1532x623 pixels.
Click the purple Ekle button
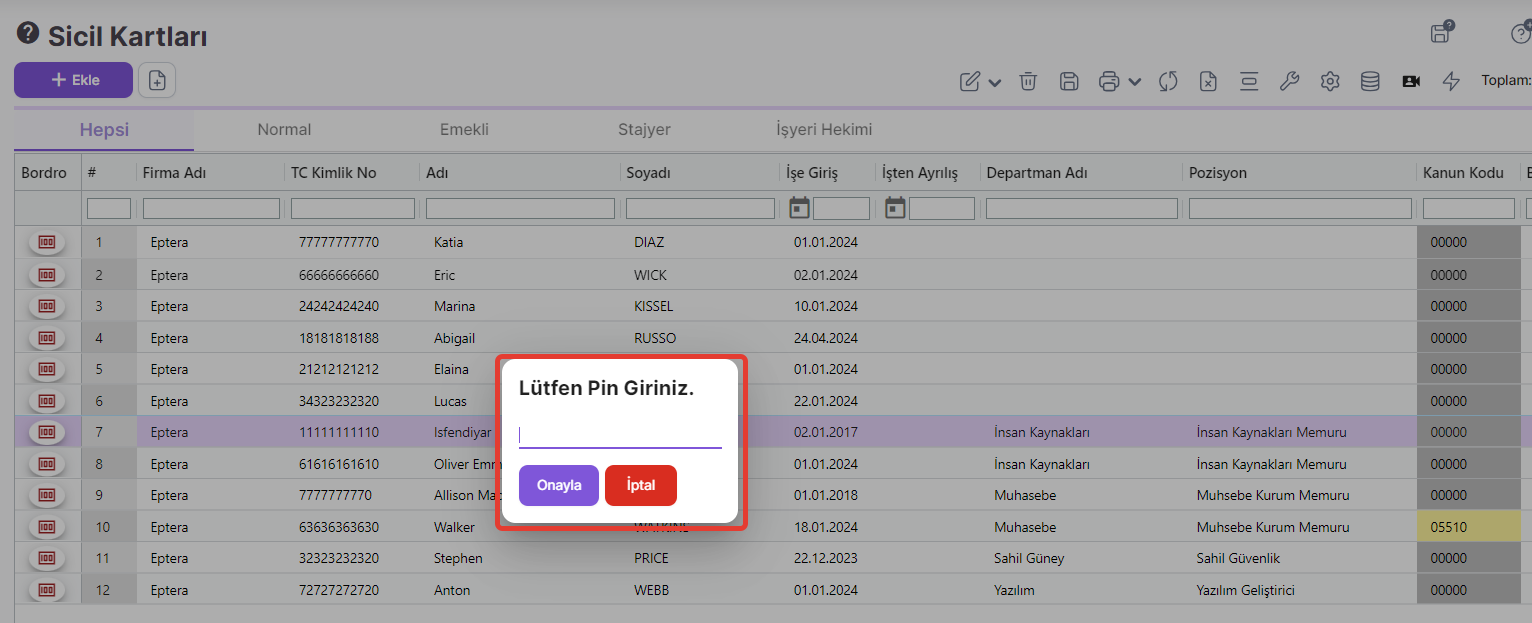(x=73, y=80)
